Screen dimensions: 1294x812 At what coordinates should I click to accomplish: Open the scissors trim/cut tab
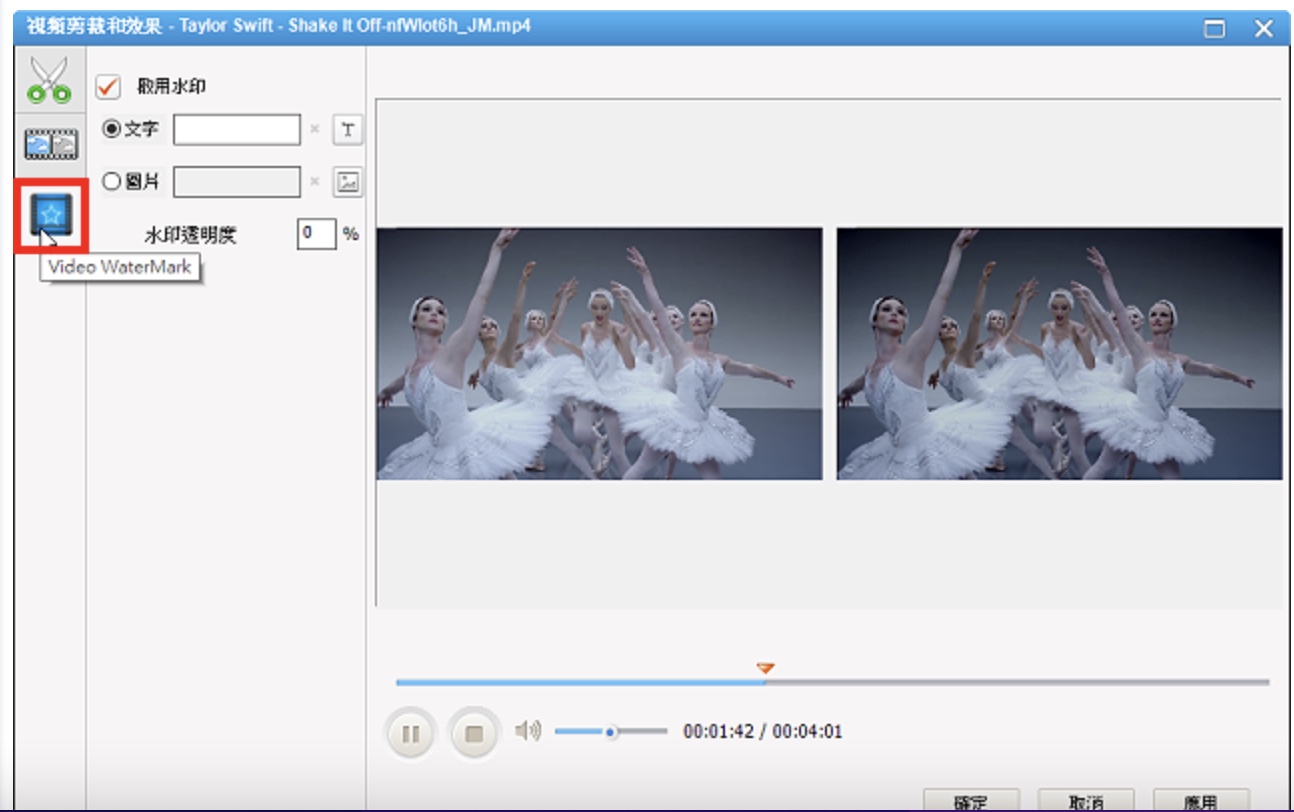coord(49,81)
